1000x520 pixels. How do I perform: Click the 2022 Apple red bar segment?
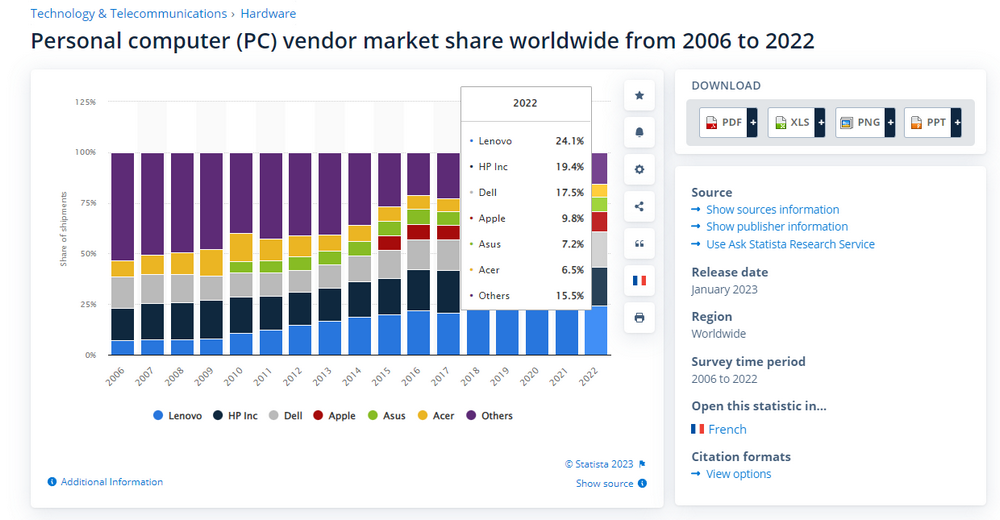tap(599, 221)
